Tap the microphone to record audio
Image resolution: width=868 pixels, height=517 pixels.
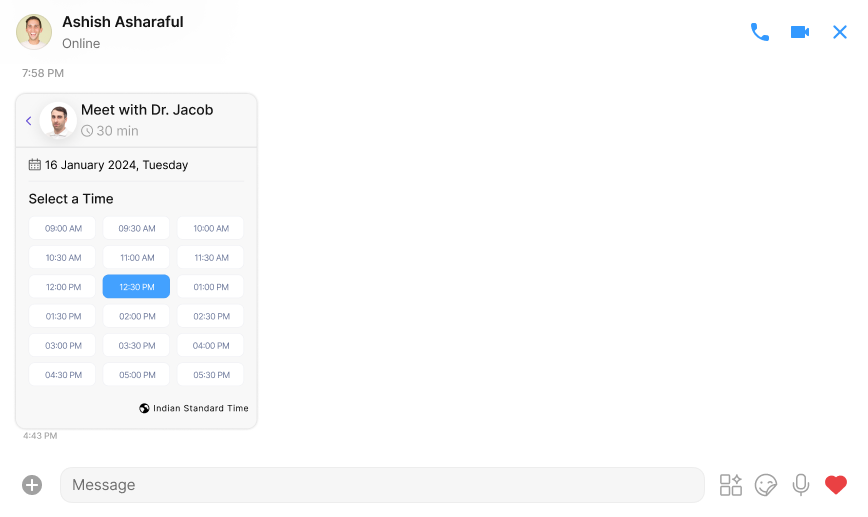[800, 485]
